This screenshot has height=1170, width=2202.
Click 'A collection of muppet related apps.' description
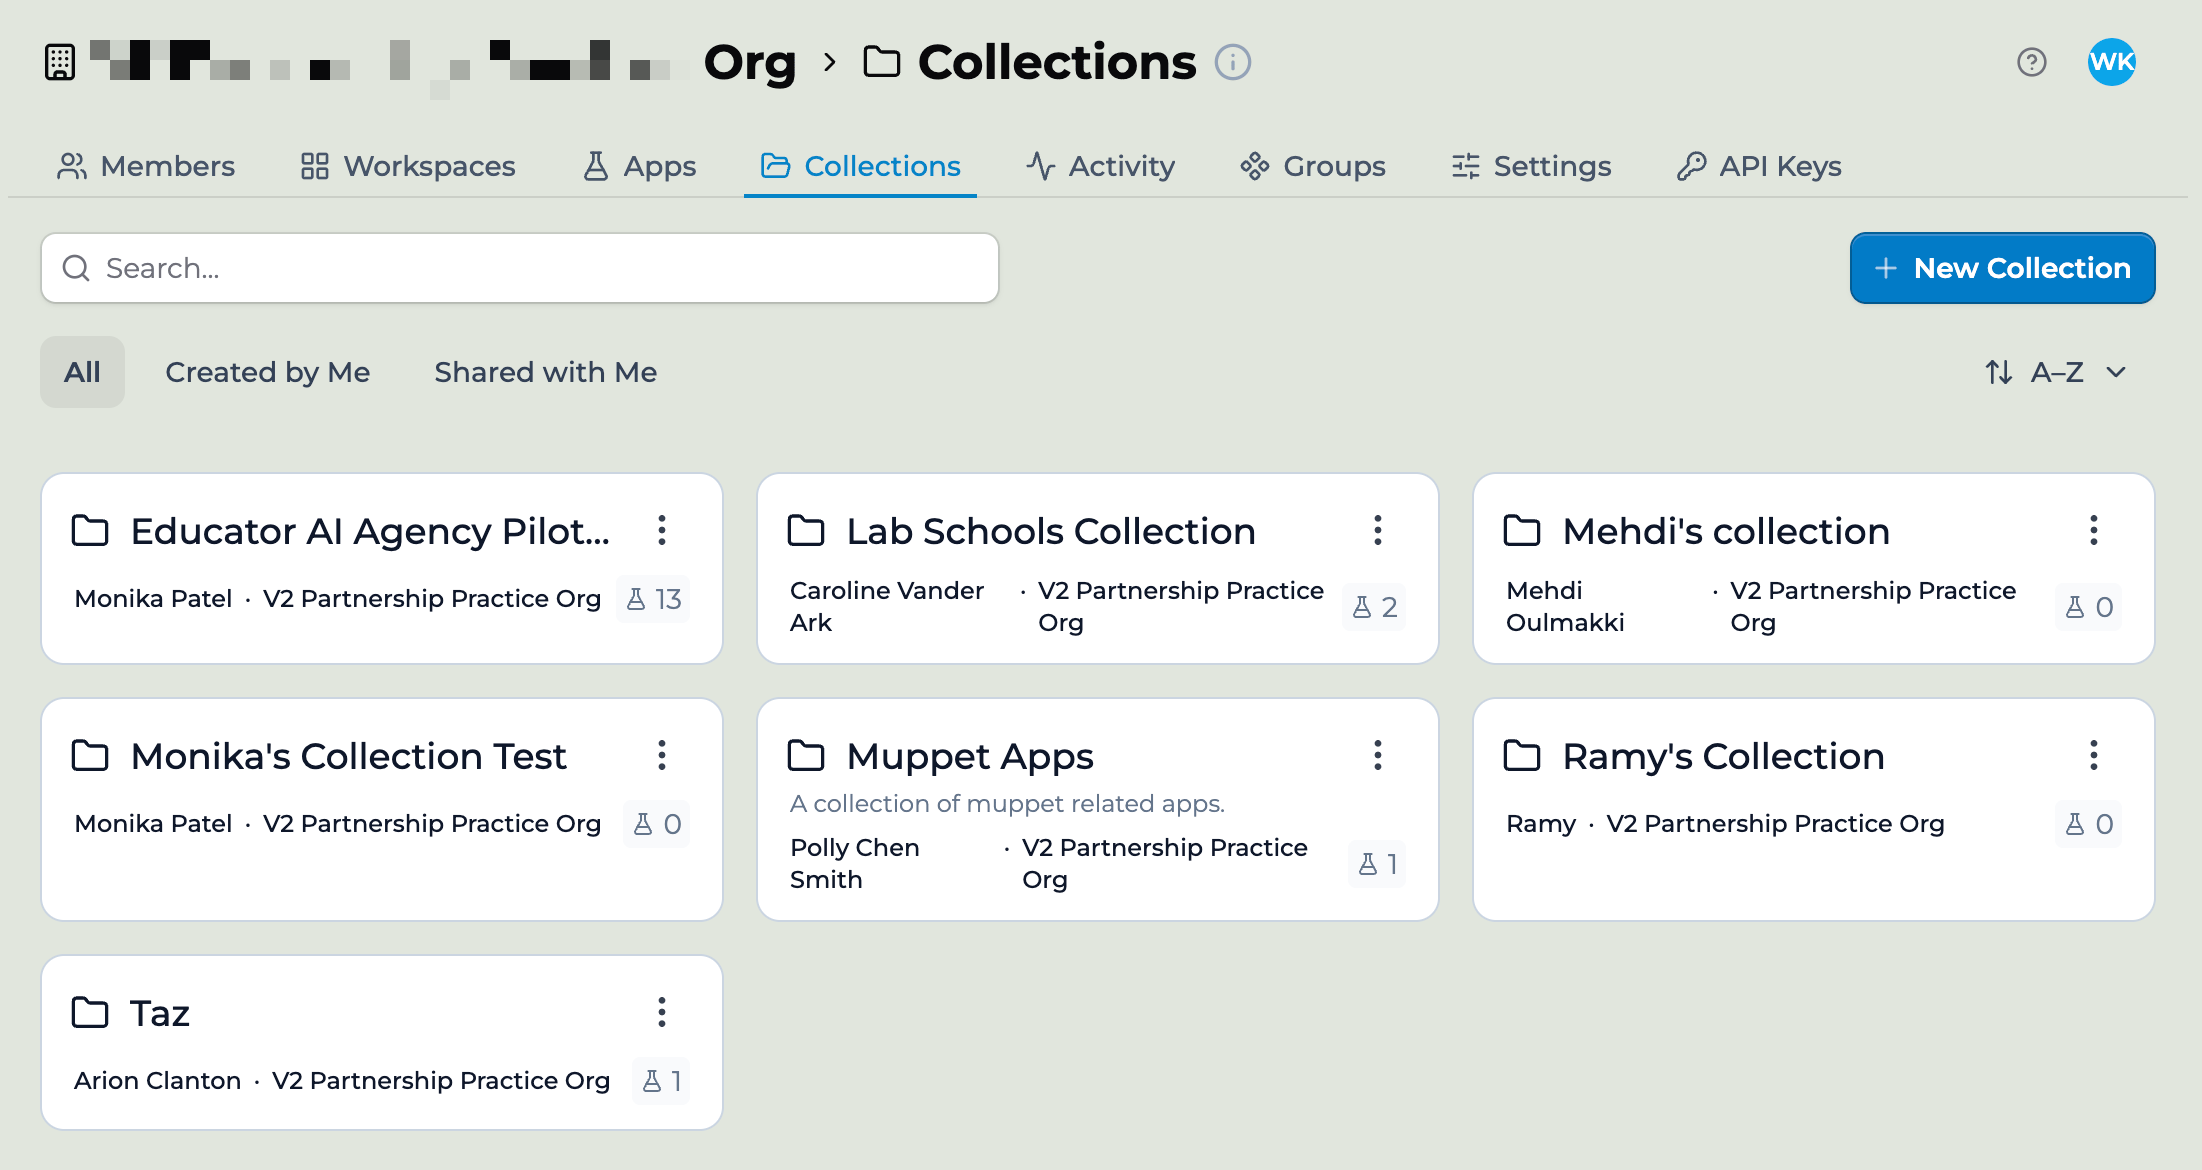(x=1007, y=803)
